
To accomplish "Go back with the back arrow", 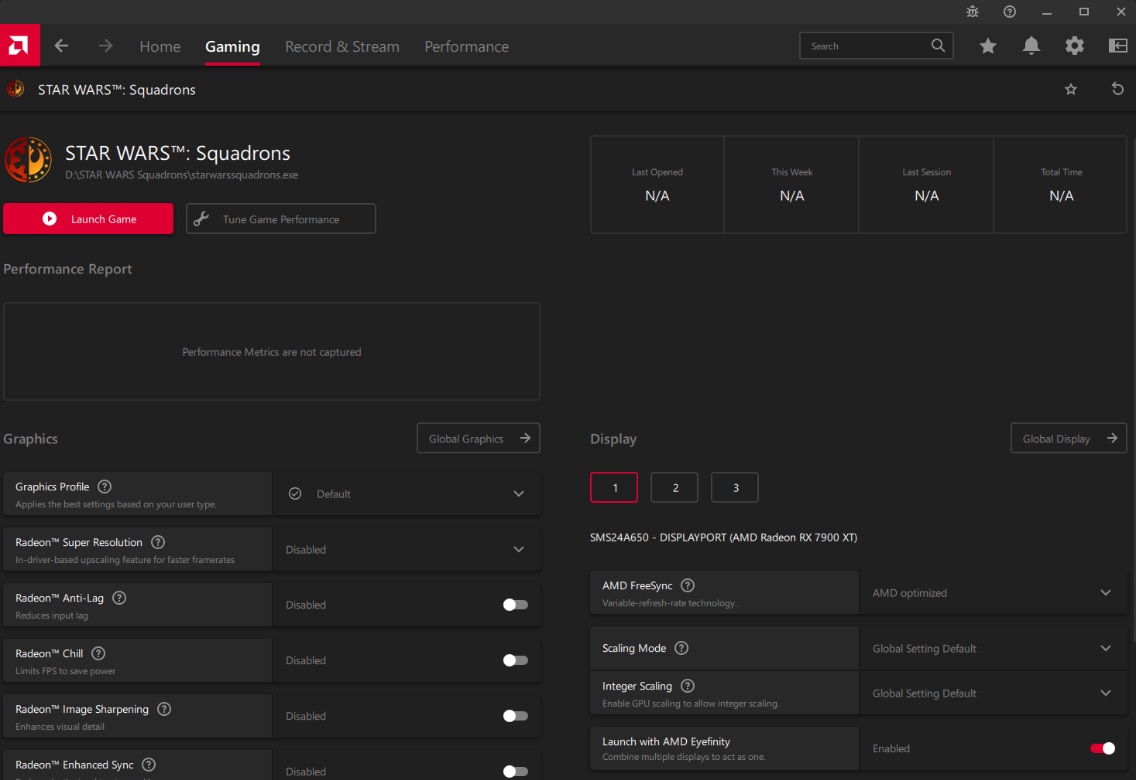I will point(62,46).
